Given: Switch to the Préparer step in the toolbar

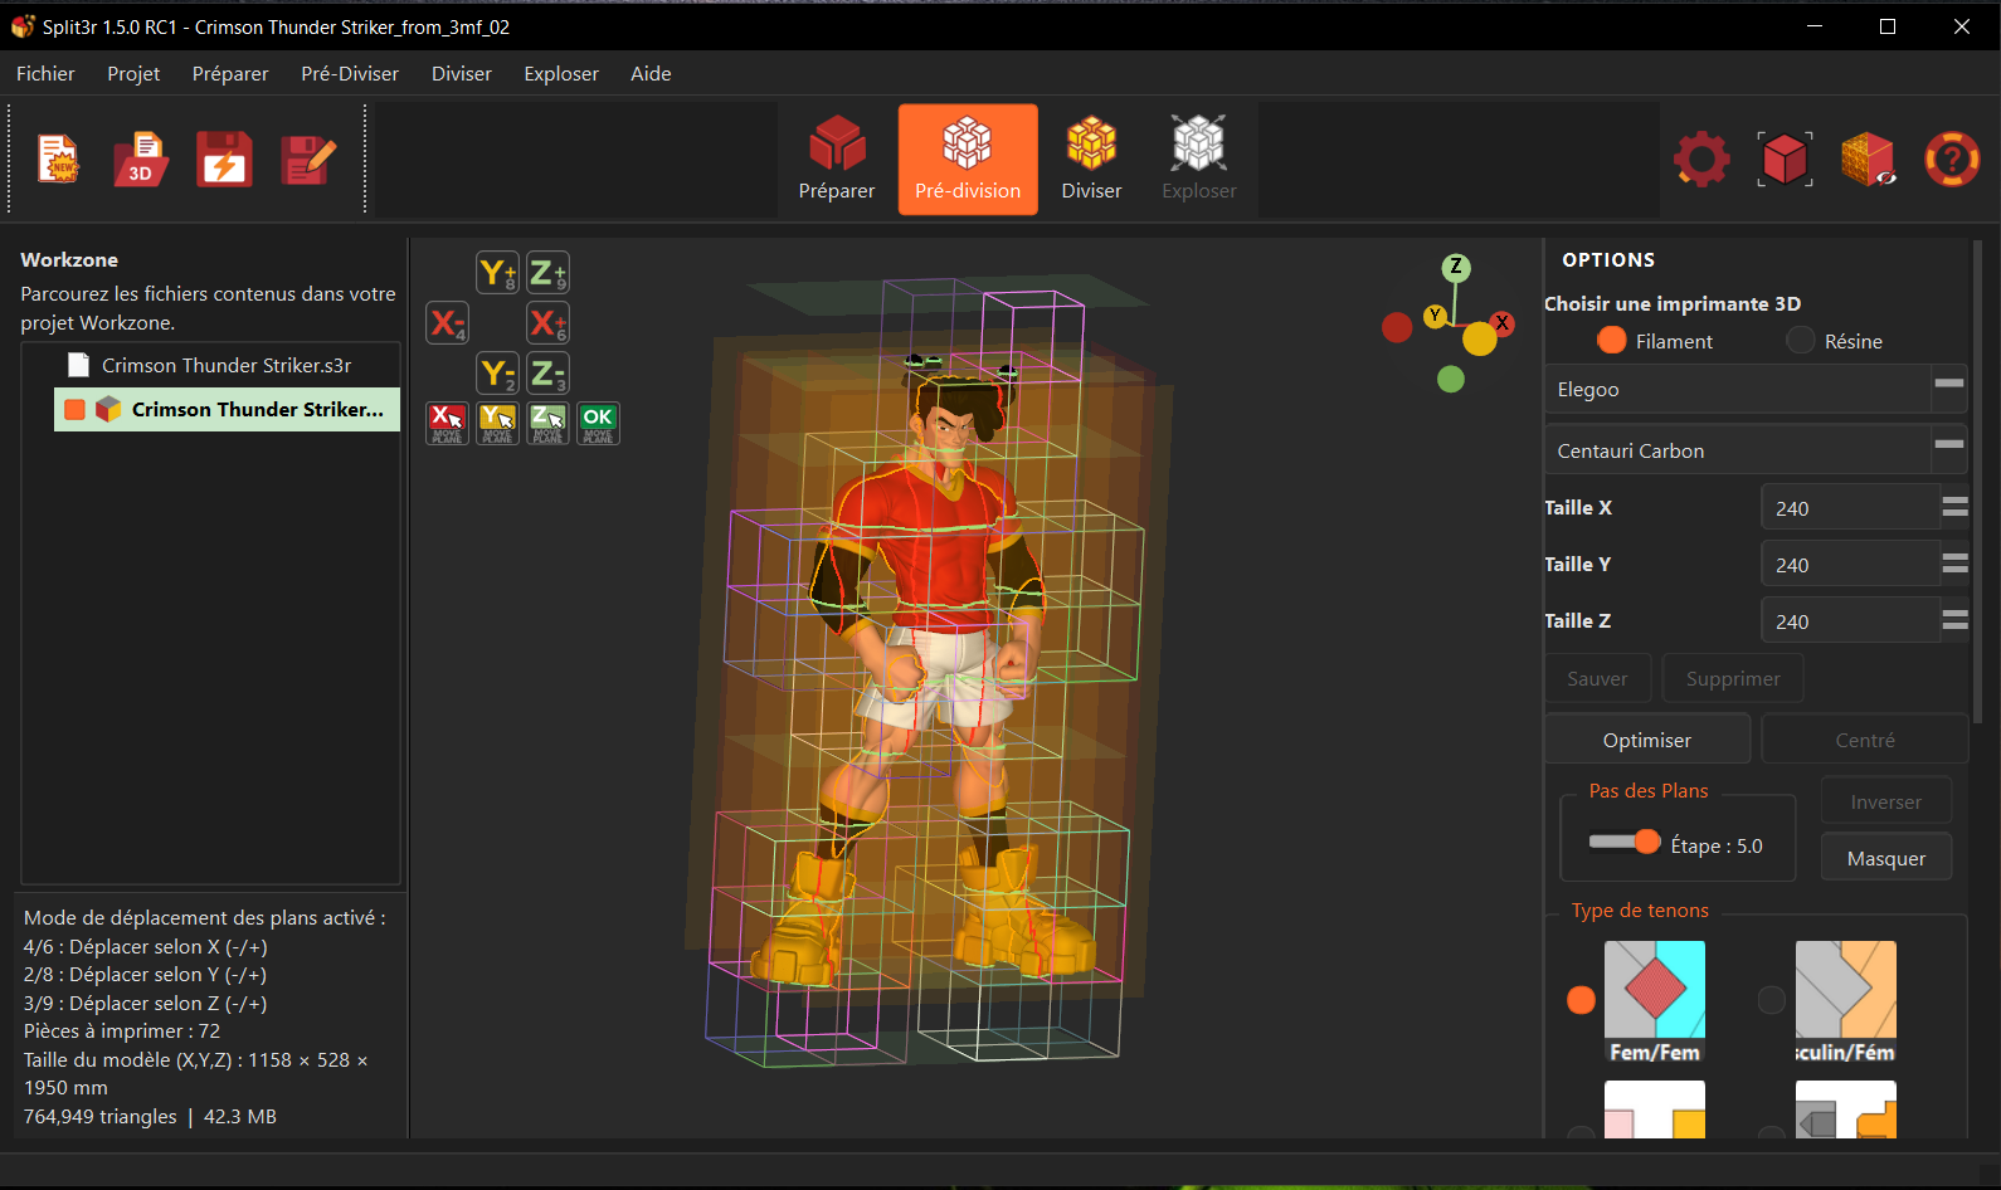Looking at the screenshot, I should 837,159.
